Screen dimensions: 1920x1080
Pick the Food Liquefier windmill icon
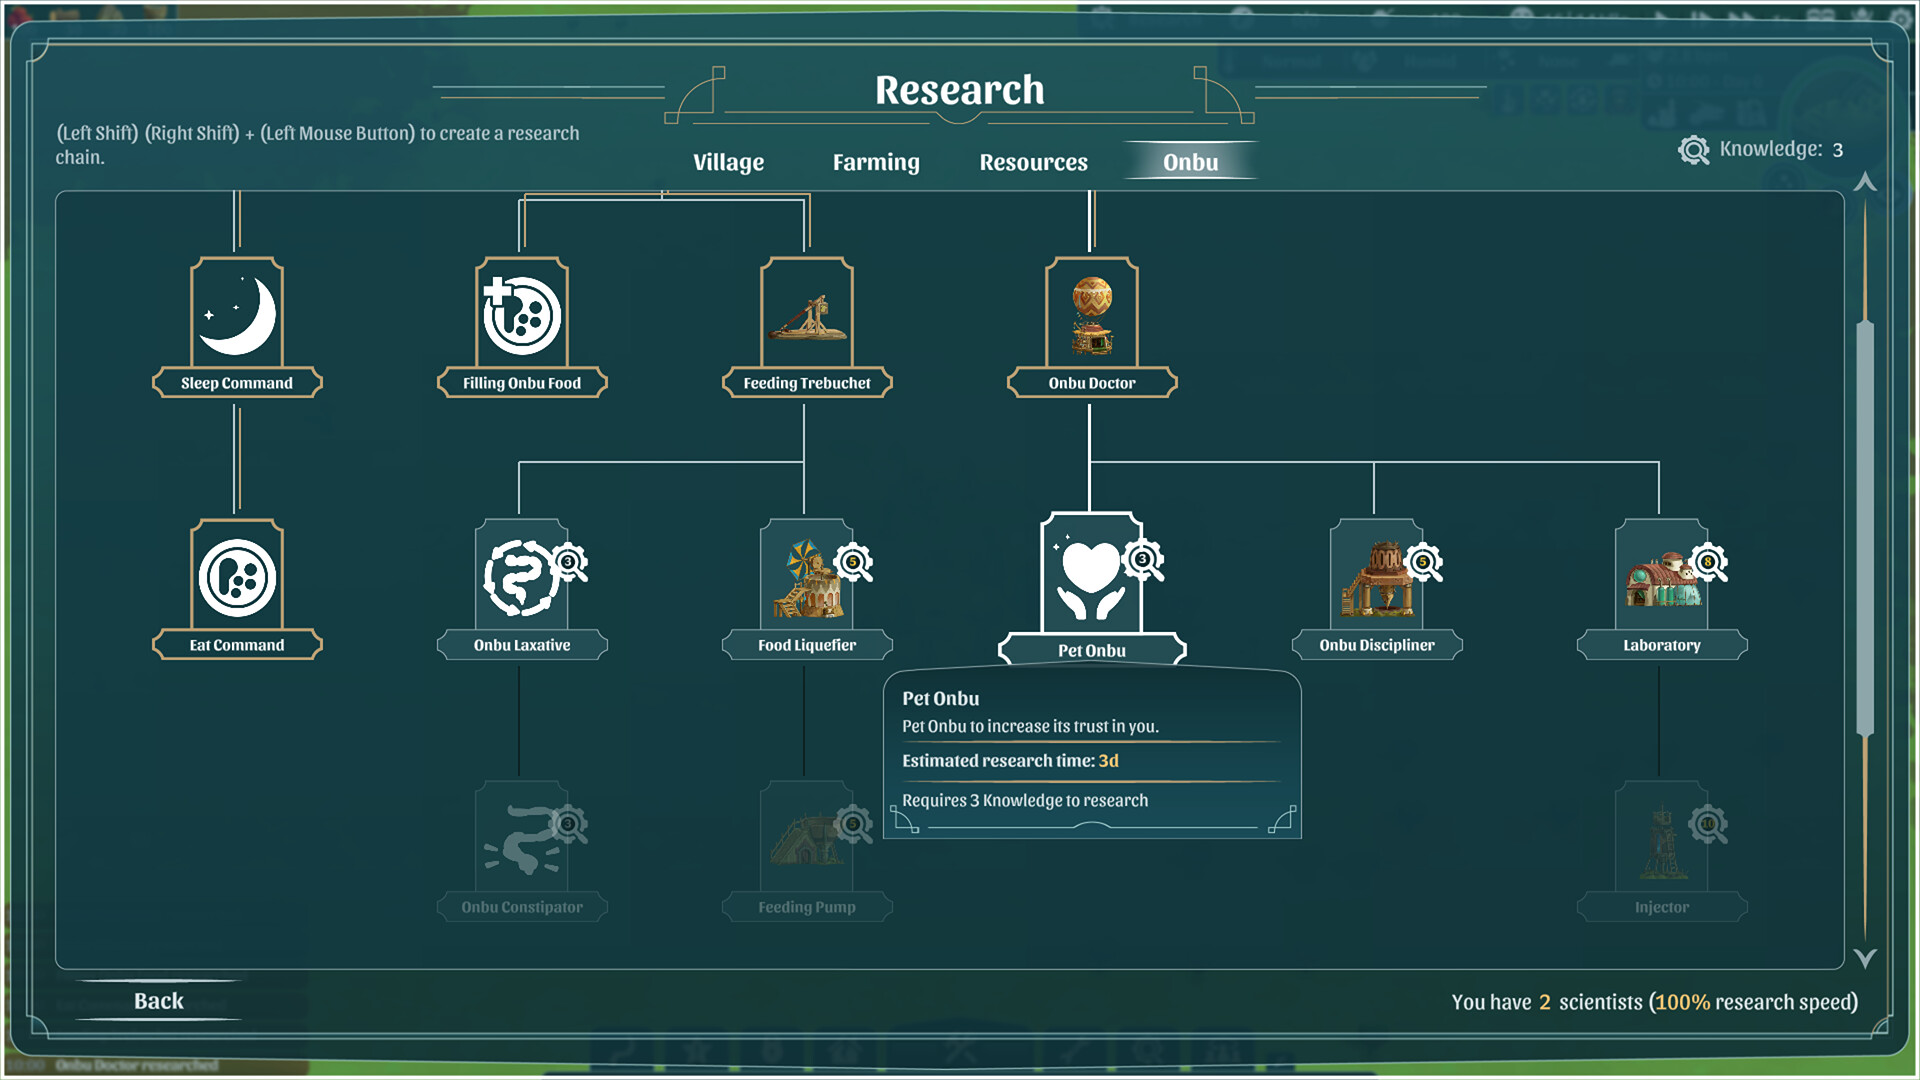[806, 580]
